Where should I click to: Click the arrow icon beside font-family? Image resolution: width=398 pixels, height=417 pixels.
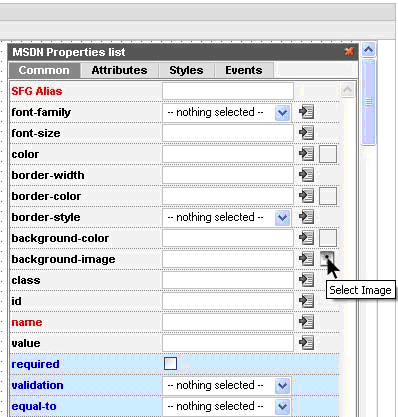pyautogui.click(x=306, y=112)
